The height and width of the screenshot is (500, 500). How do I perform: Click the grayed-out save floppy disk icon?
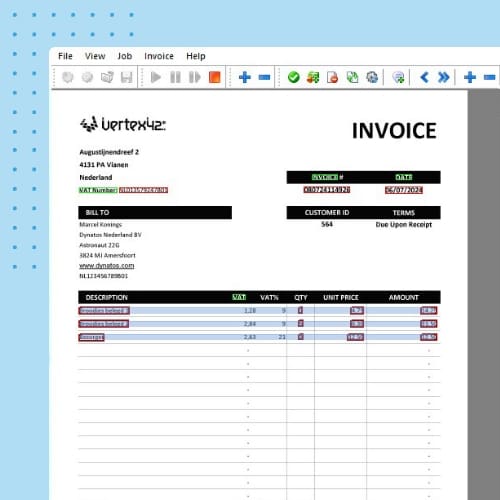[127, 77]
